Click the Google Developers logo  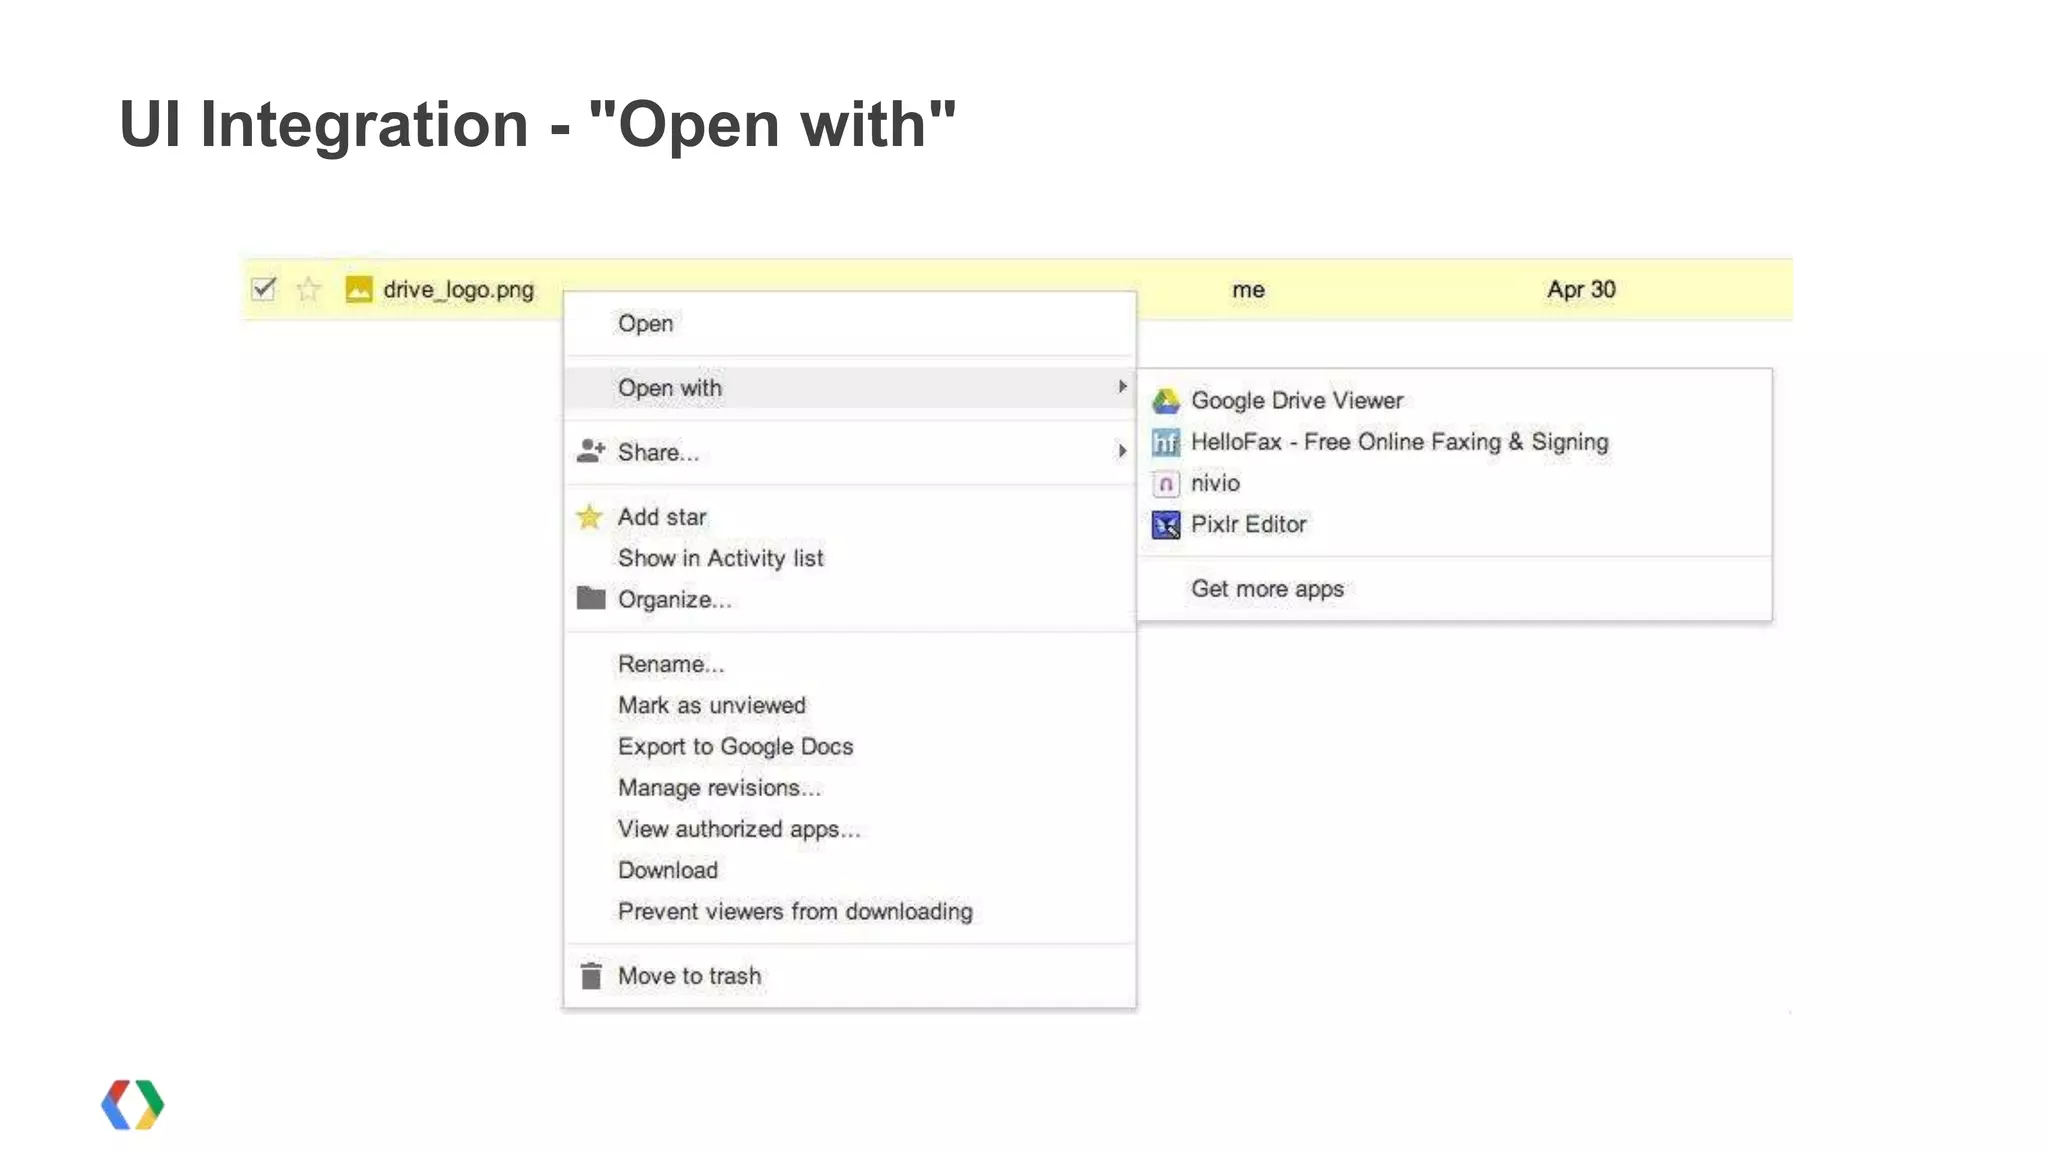click(132, 1105)
